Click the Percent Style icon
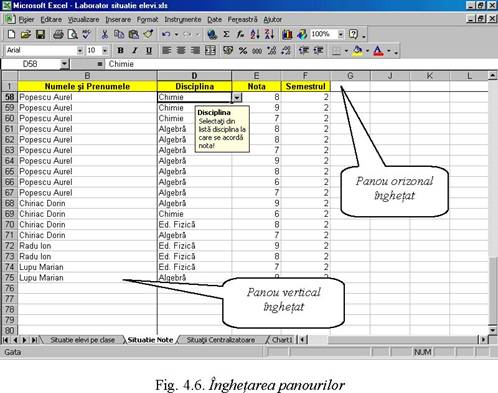 point(243,51)
